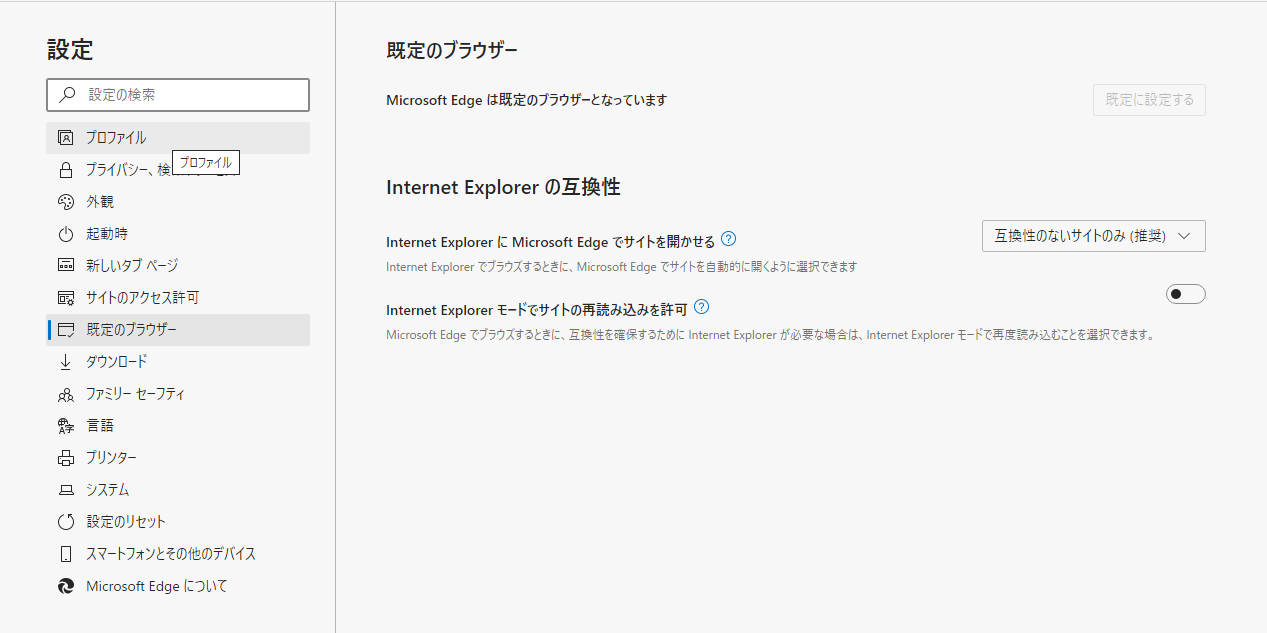Open the 外観 settings section
The height and width of the screenshot is (633, 1267).
coord(178,202)
